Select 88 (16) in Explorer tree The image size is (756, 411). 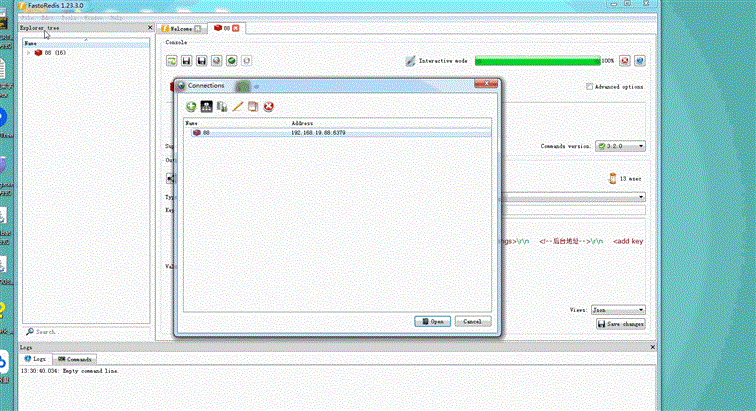pos(50,53)
